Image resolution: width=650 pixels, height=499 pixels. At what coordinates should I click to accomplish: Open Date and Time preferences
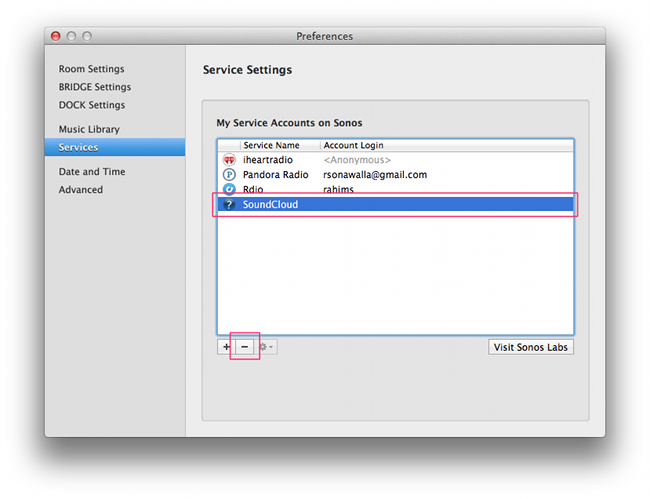pyautogui.click(x=92, y=172)
